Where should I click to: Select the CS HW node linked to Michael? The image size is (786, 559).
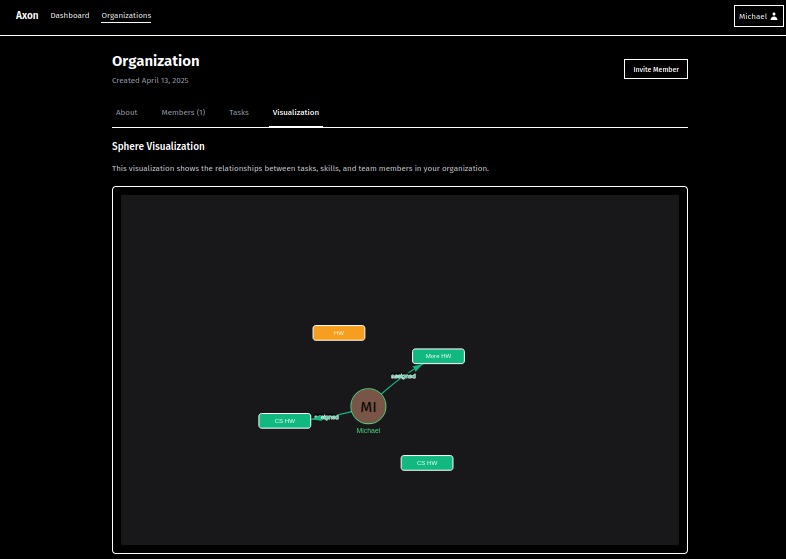285,421
